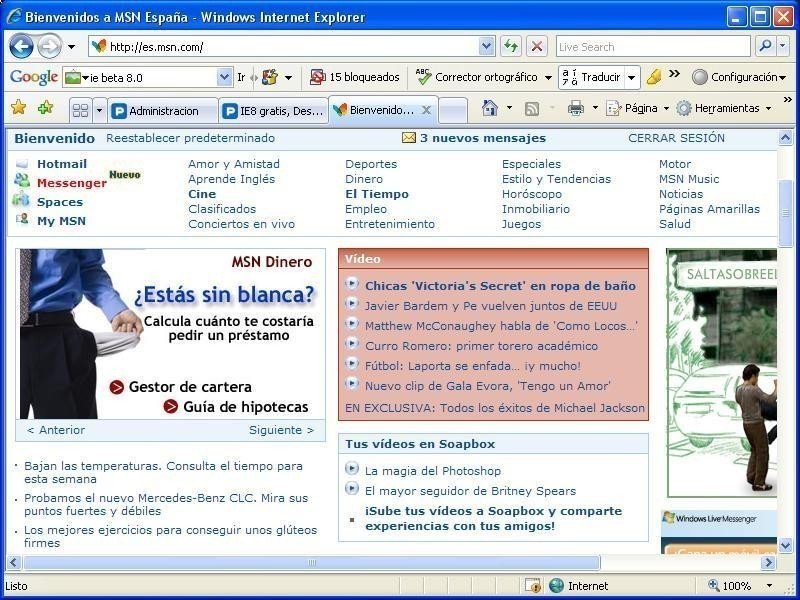Image resolution: width=800 pixels, height=600 pixels.
Task: Open the Messenger link
Action: tap(72, 183)
